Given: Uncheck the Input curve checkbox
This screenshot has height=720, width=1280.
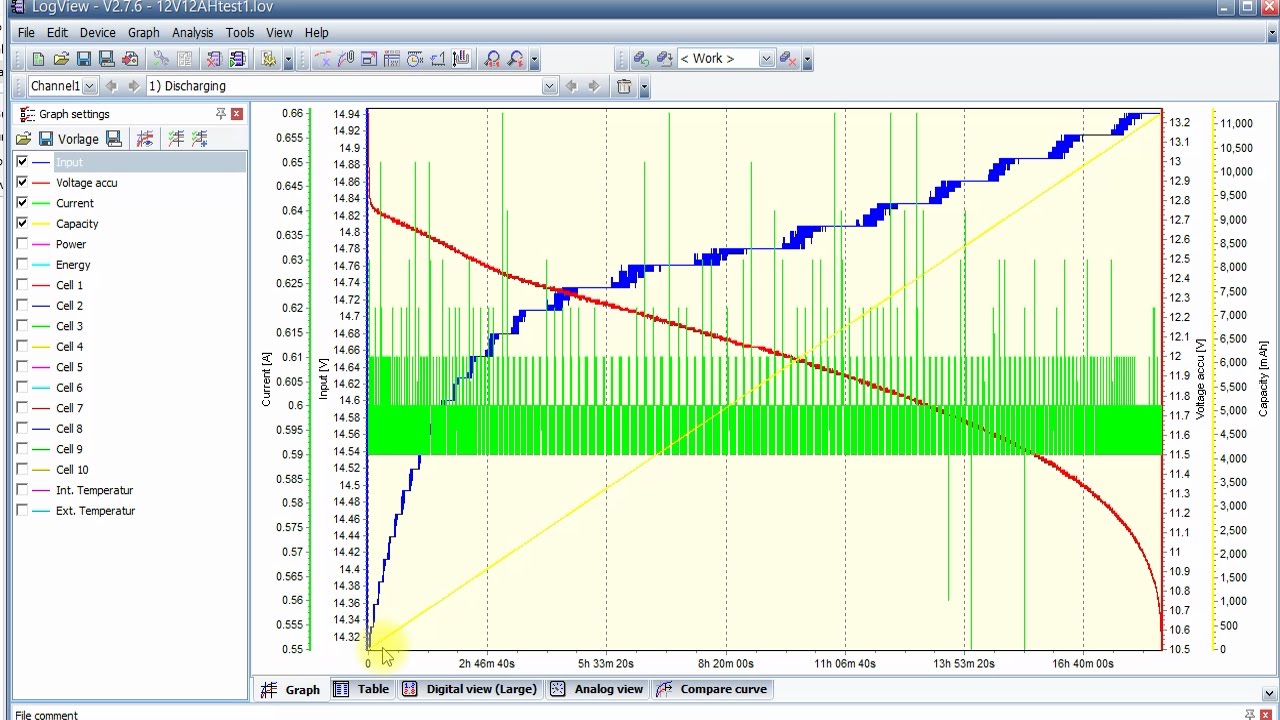Looking at the screenshot, I should (x=22, y=162).
